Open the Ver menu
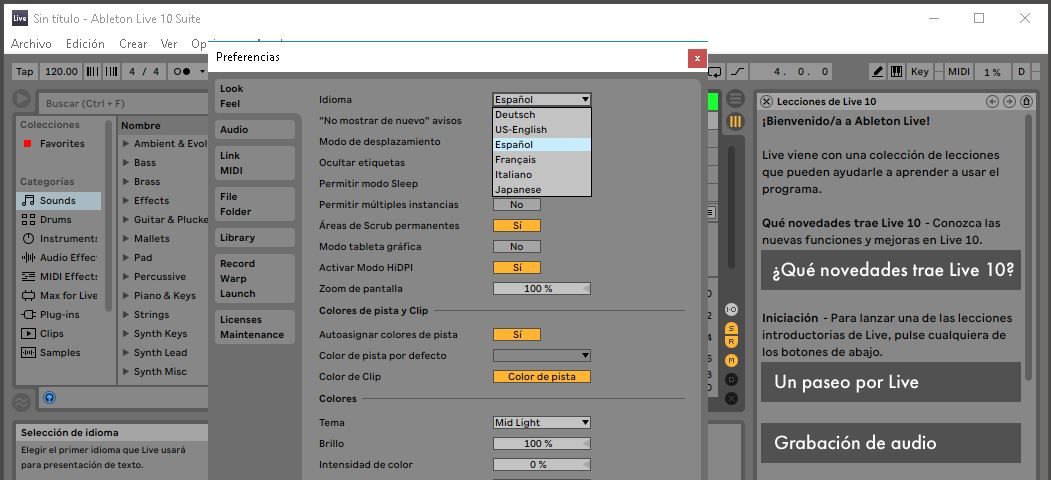 click(169, 44)
